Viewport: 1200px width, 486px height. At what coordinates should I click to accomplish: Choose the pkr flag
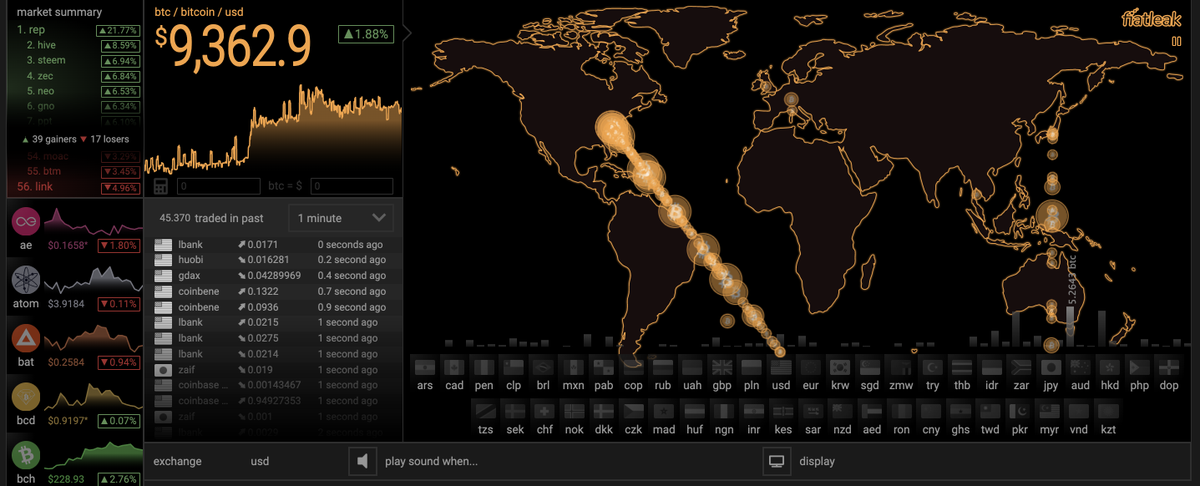pyautogui.click(x=1019, y=411)
